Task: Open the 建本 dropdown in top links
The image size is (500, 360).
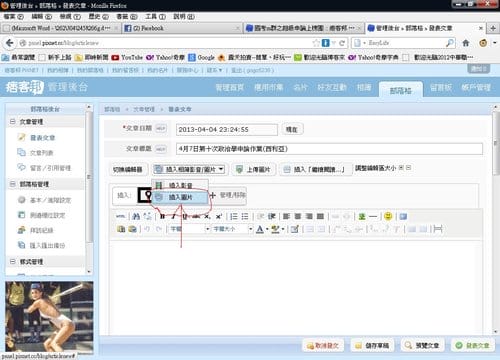Action: 214,70
